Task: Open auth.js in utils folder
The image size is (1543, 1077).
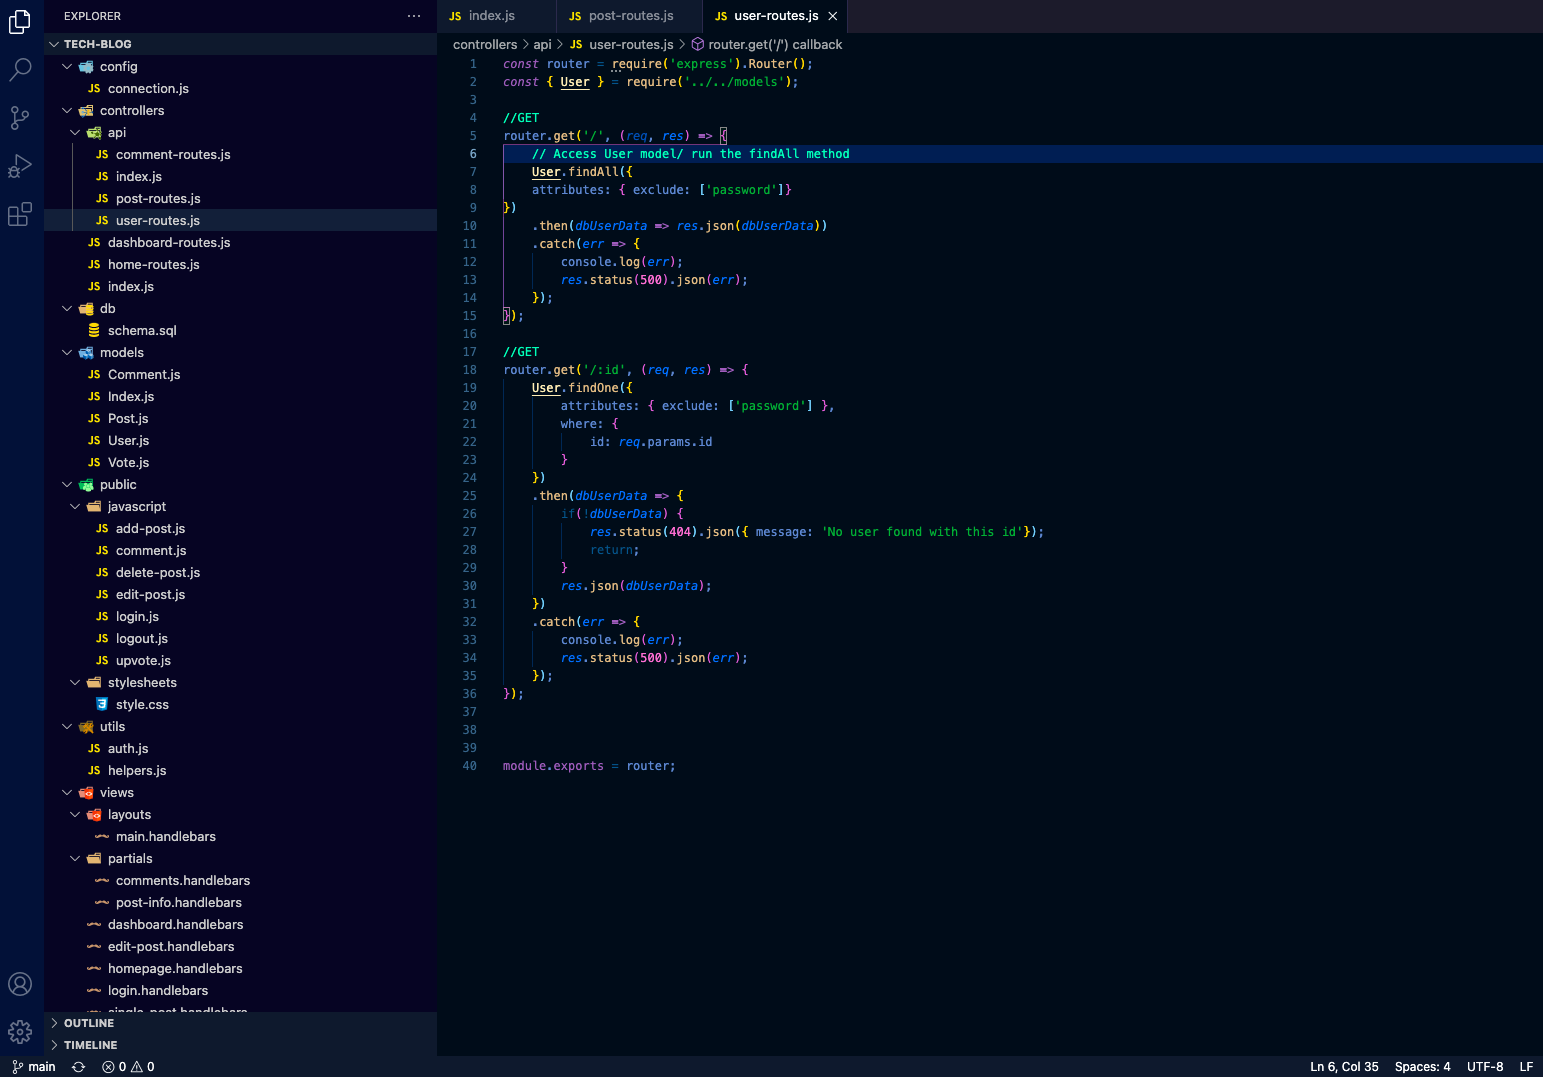Action: pyautogui.click(x=240, y=748)
